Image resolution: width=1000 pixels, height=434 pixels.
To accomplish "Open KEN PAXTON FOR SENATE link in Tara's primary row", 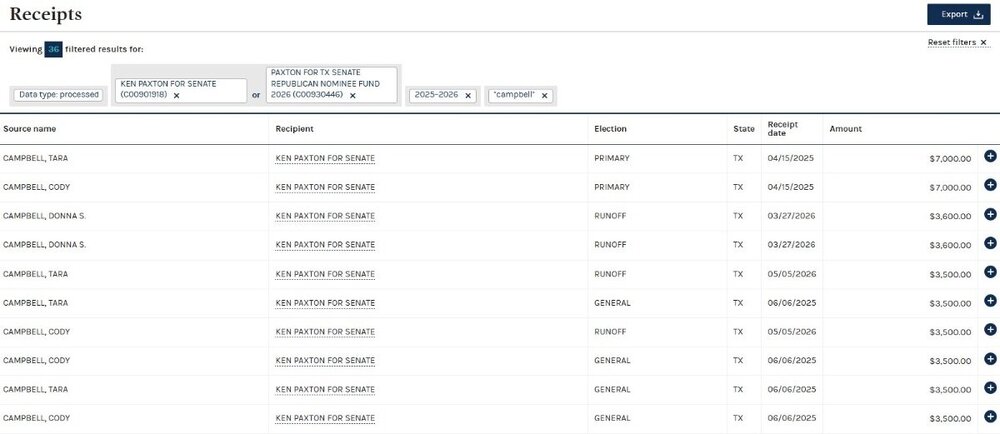I will pos(325,159).
